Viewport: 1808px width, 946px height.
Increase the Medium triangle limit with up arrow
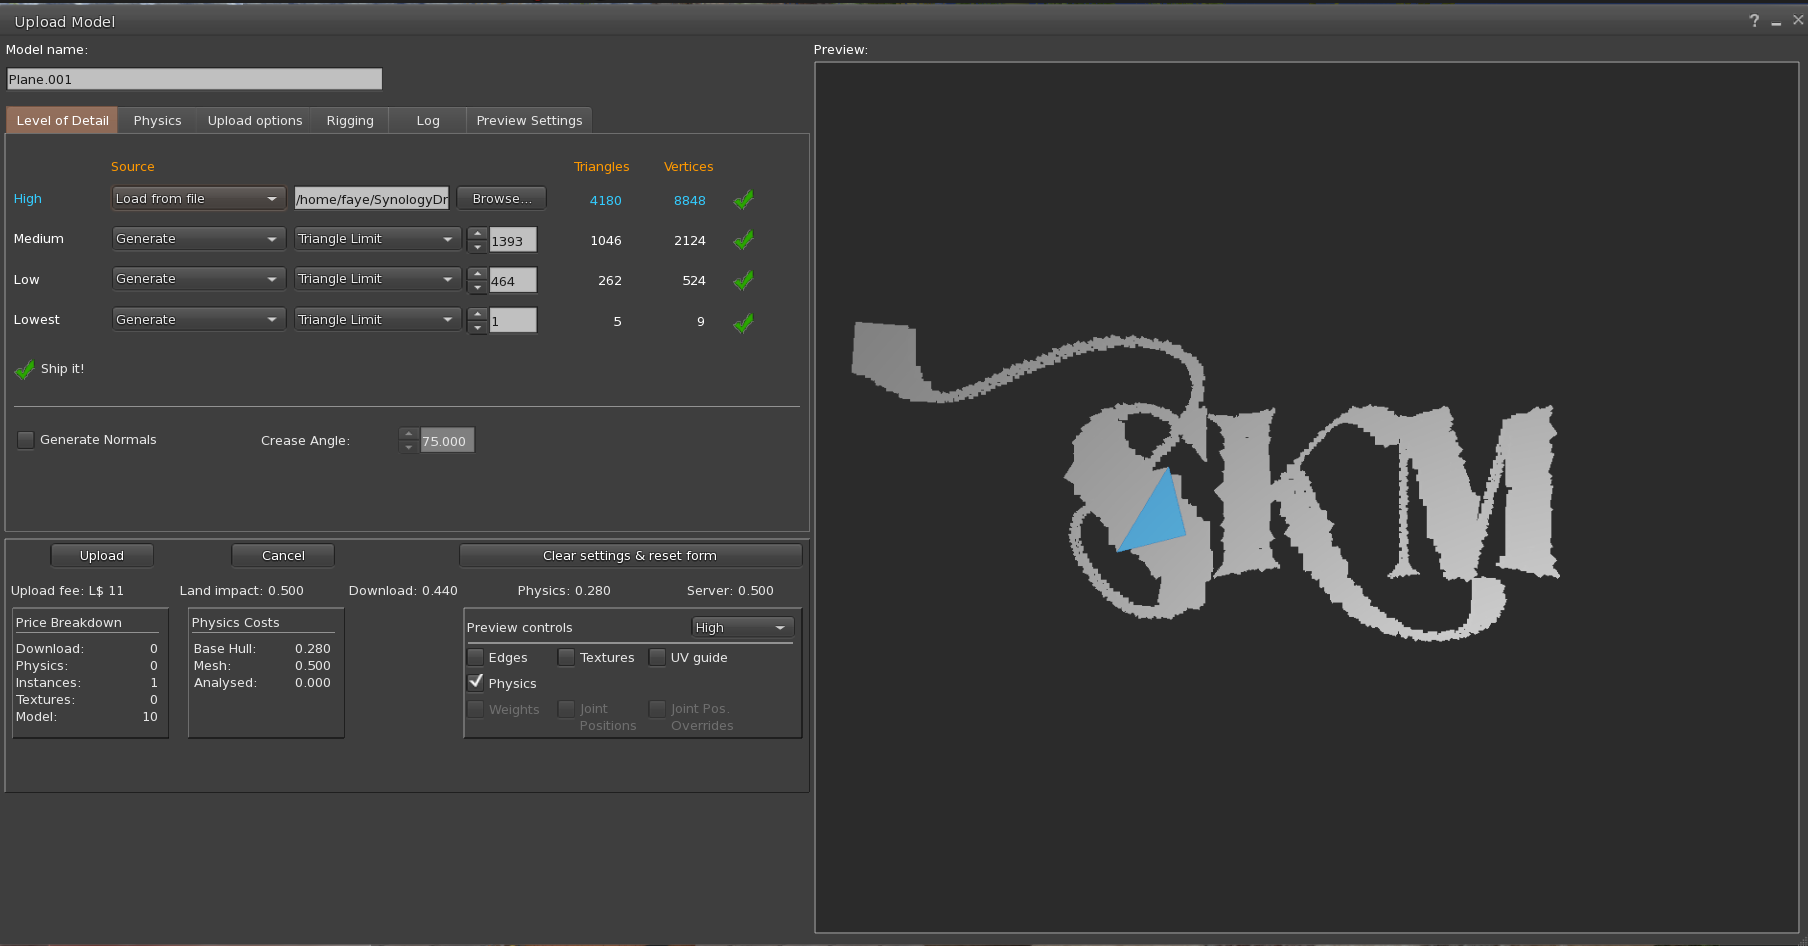click(x=478, y=233)
